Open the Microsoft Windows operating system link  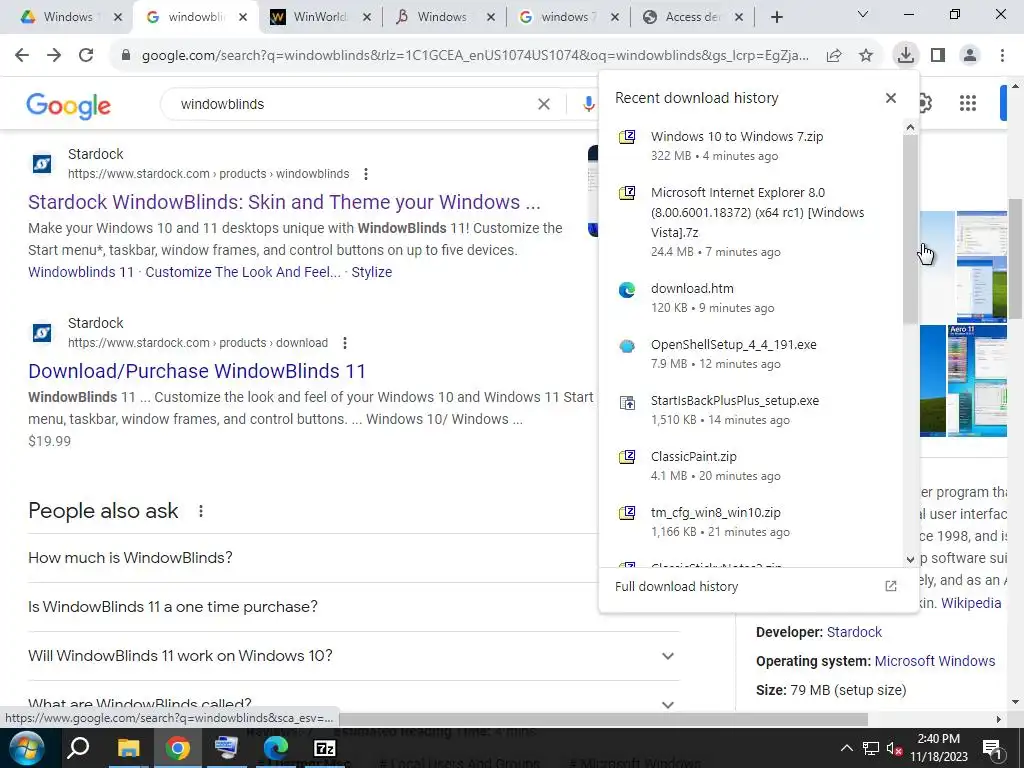[935, 661]
